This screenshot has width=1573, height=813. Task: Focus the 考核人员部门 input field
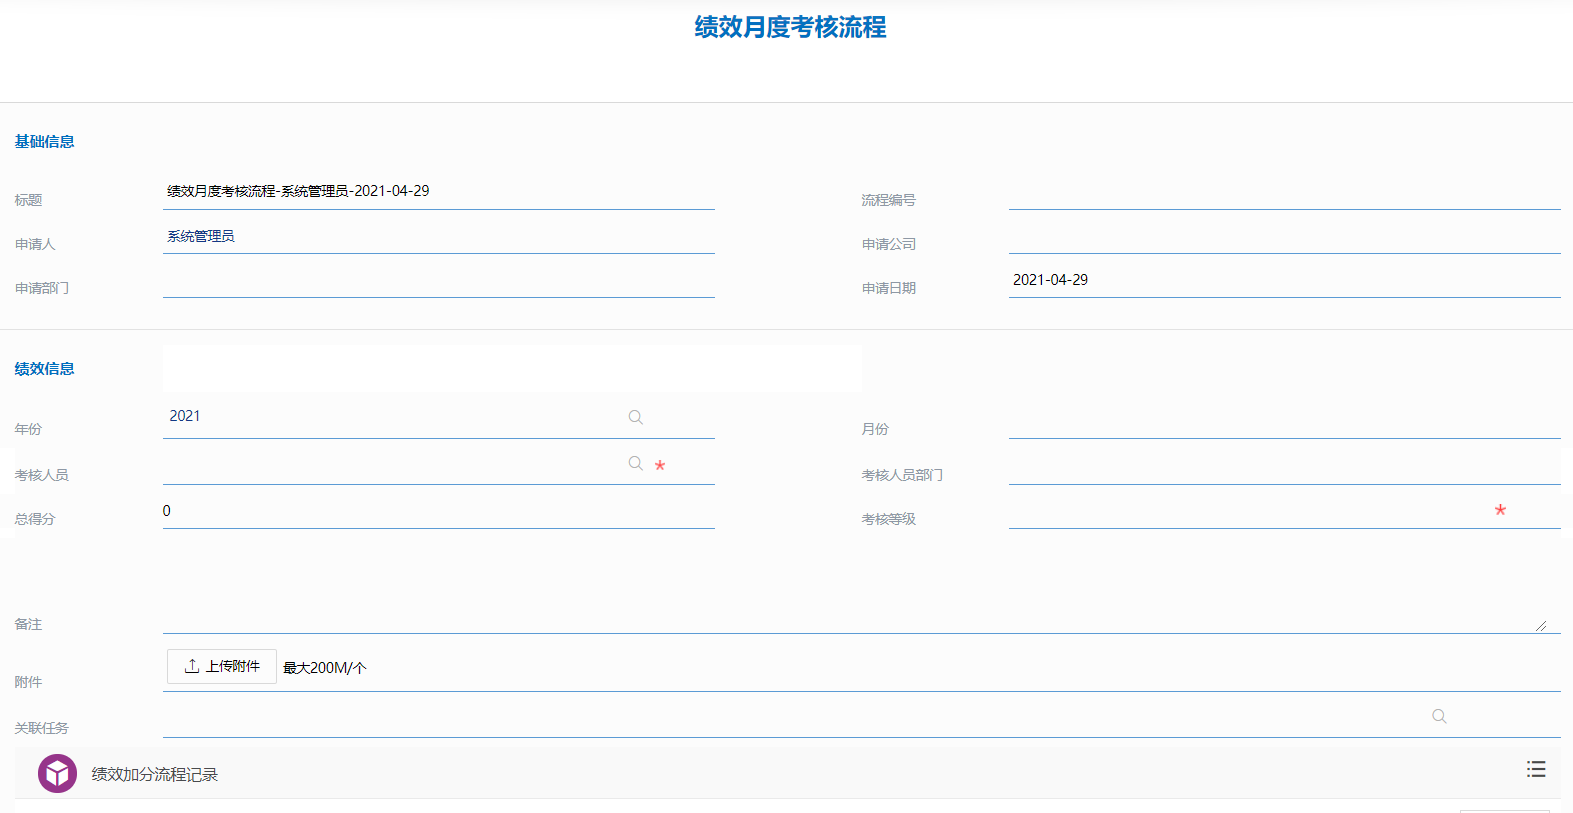point(1285,465)
